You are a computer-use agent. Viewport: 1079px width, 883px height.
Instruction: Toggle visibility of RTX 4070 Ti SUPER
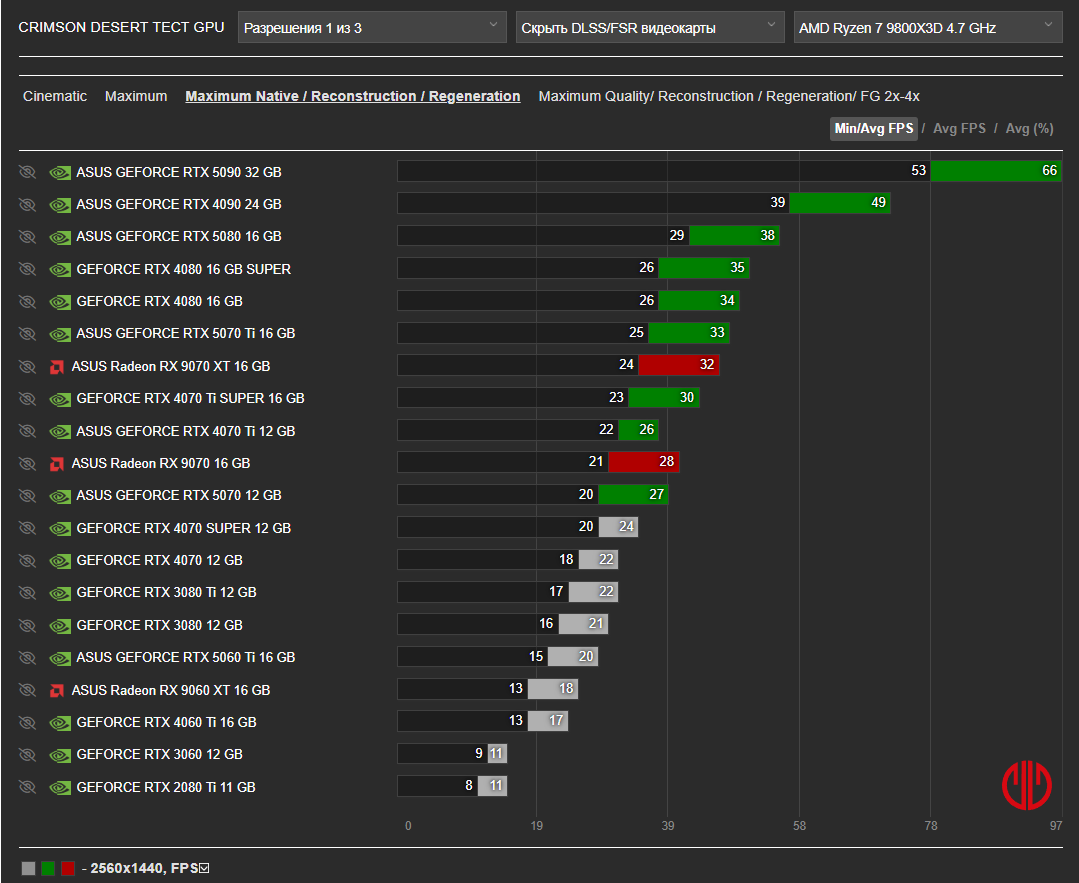(28, 398)
